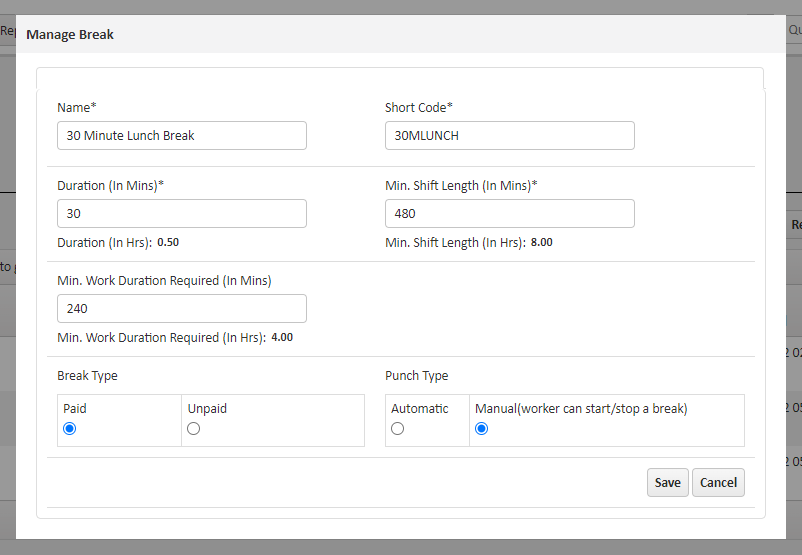
Task: Enable the Automatic punch type radio
Action: pos(398,428)
